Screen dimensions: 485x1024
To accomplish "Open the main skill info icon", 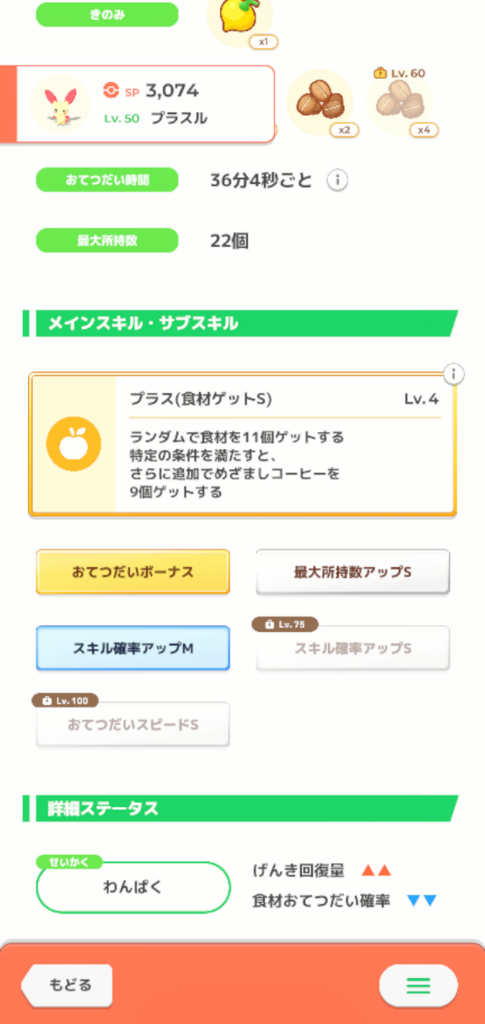I will [x=454, y=374].
